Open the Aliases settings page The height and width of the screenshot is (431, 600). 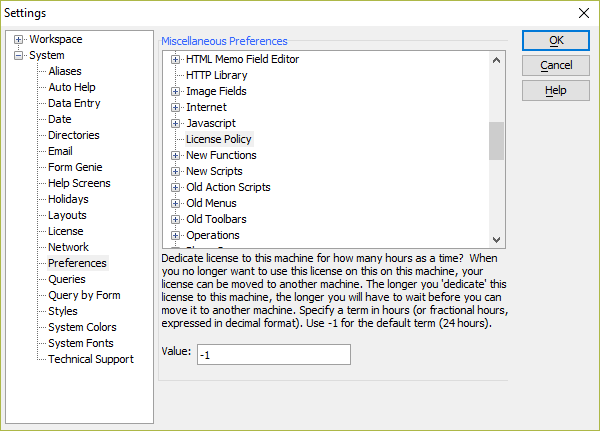coord(65,71)
